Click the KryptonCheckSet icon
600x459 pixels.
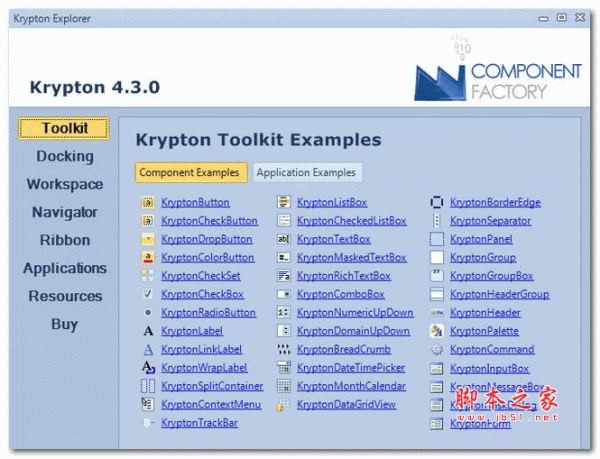[148, 276]
